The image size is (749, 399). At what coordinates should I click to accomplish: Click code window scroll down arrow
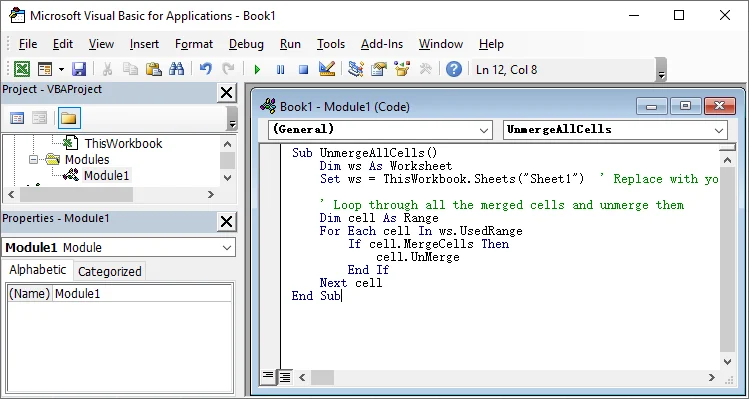point(728,362)
